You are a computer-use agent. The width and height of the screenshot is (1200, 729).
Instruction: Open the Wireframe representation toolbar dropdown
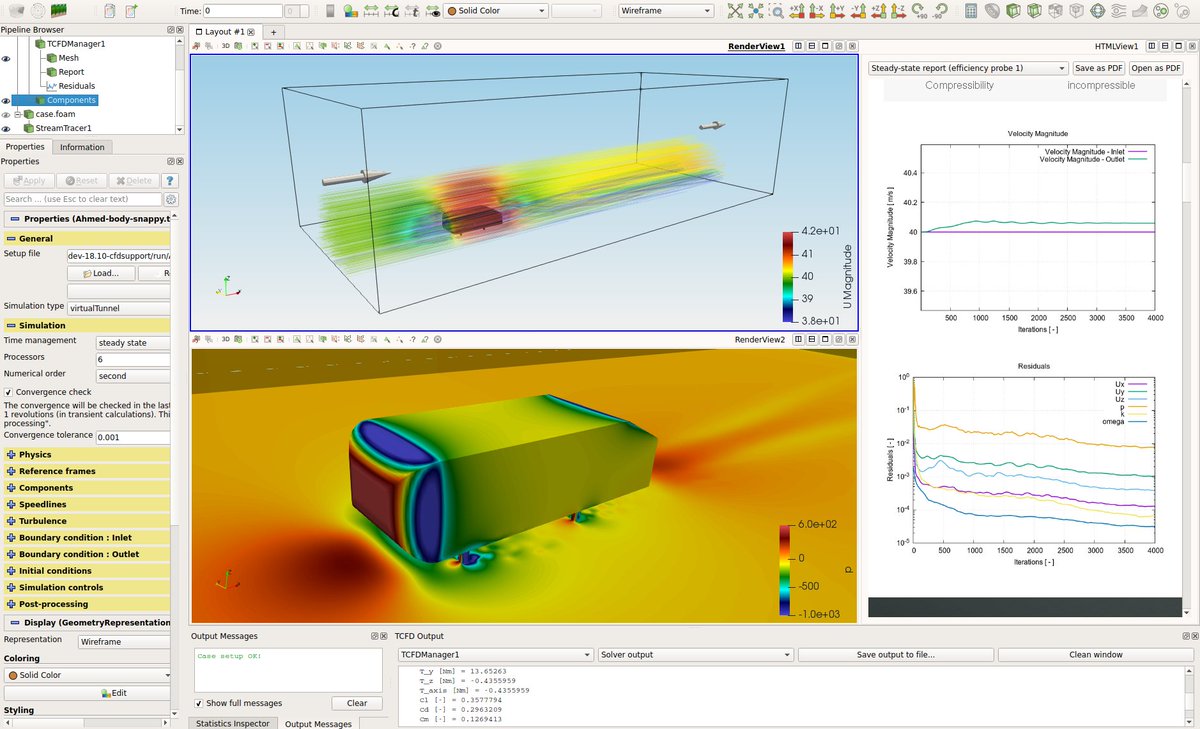coord(665,11)
